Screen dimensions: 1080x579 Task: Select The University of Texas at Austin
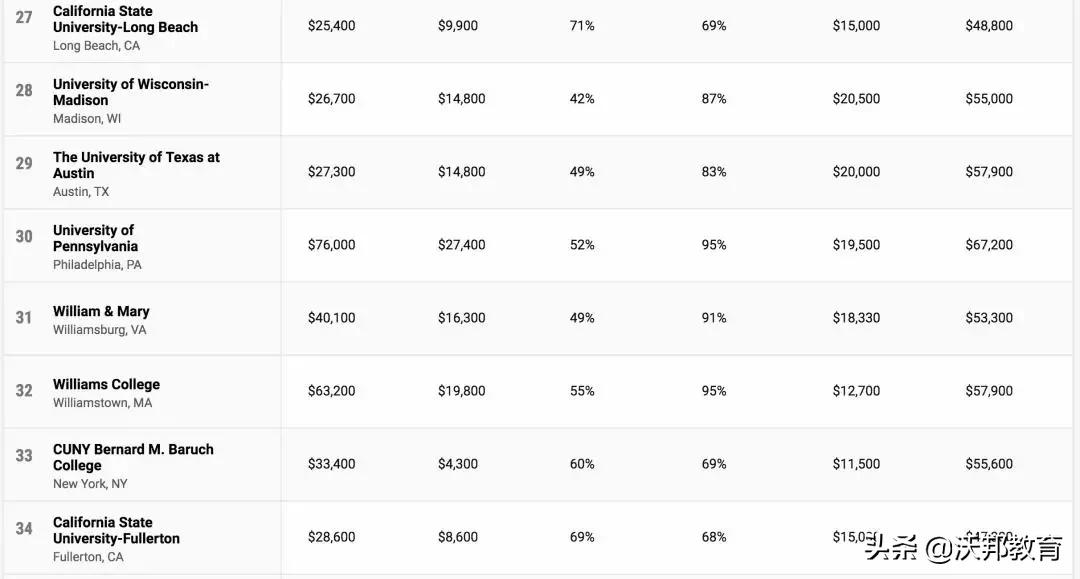(x=136, y=165)
